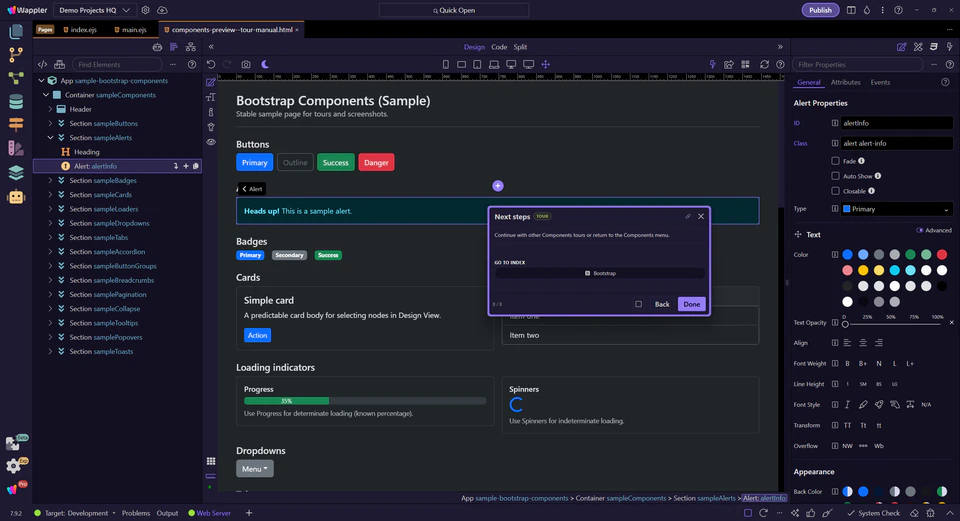
Task: Click the Text Opacity slider handle
Action: 845,324
